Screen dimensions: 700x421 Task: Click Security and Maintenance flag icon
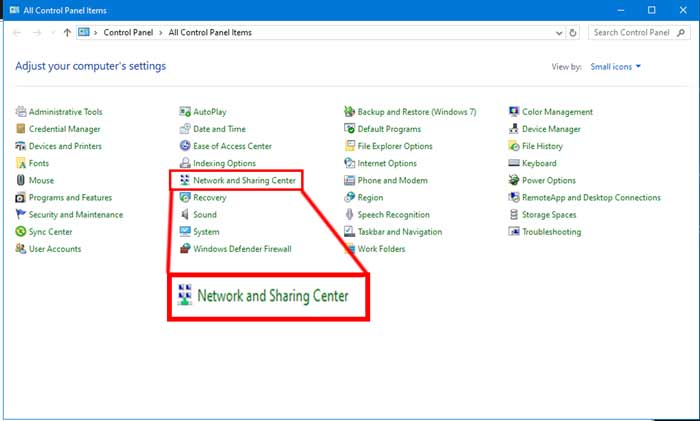21,214
